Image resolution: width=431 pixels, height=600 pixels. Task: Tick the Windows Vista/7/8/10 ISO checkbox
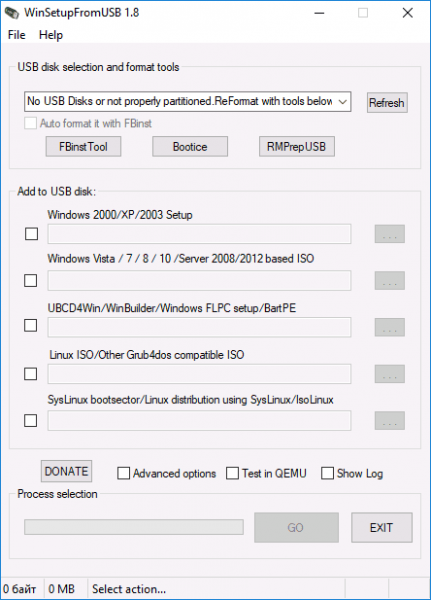tap(31, 280)
